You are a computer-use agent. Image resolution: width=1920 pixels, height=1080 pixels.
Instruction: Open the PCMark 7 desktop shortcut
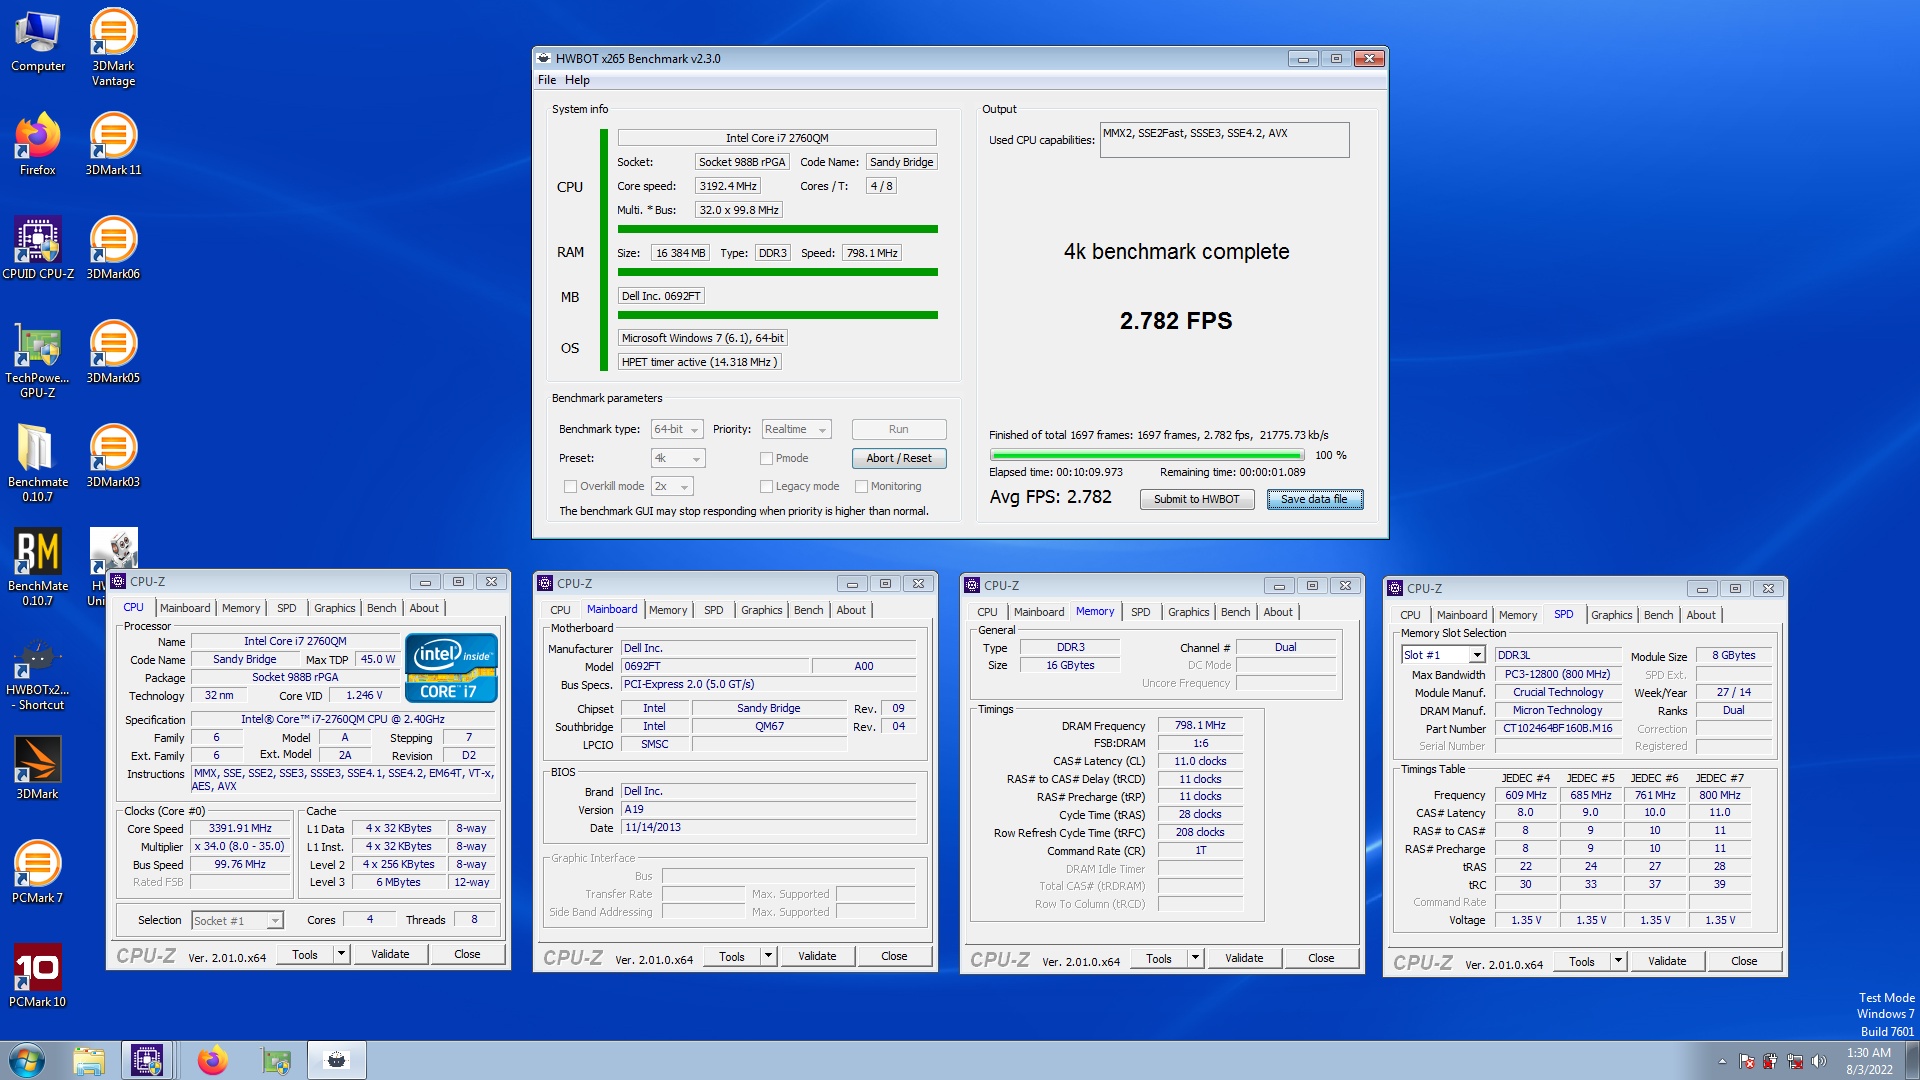pyautogui.click(x=38, y=872)
